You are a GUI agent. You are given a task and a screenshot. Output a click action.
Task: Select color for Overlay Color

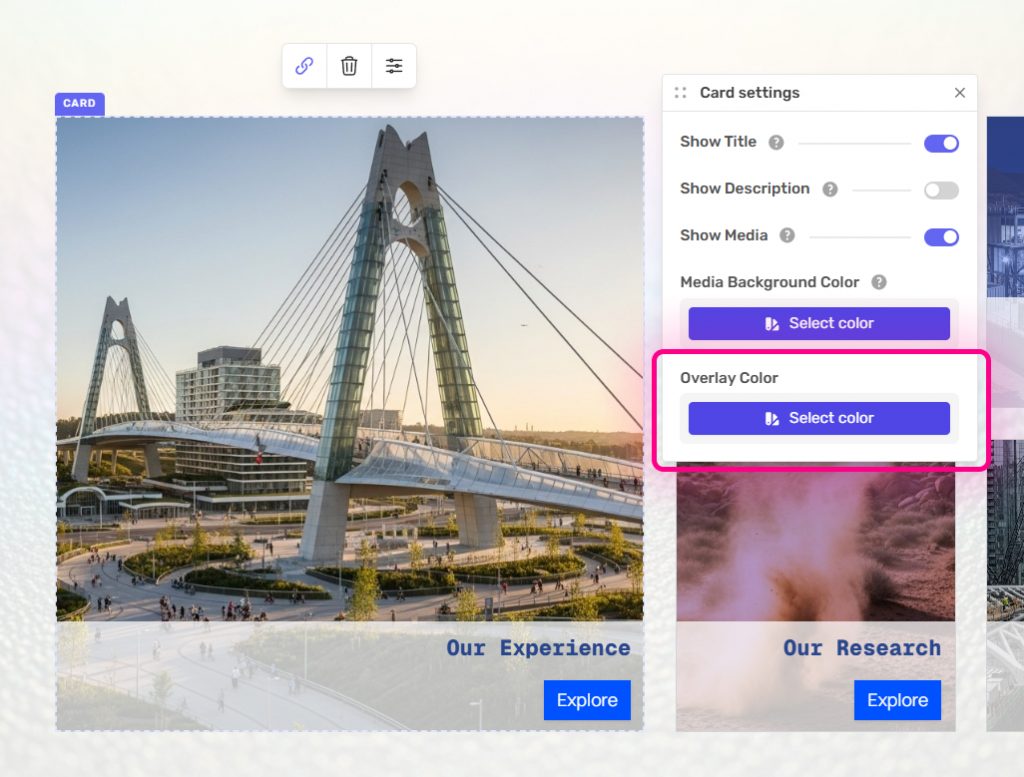(819, 419)
